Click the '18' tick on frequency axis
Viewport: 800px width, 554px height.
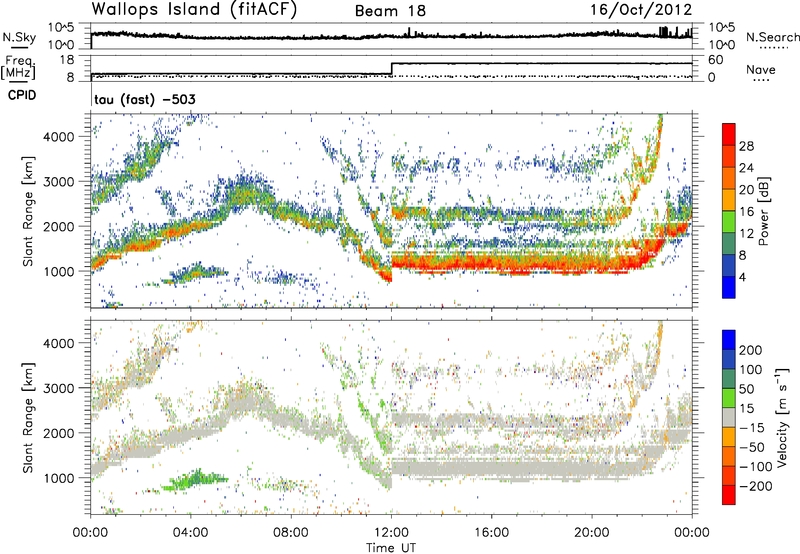[67, 60]
